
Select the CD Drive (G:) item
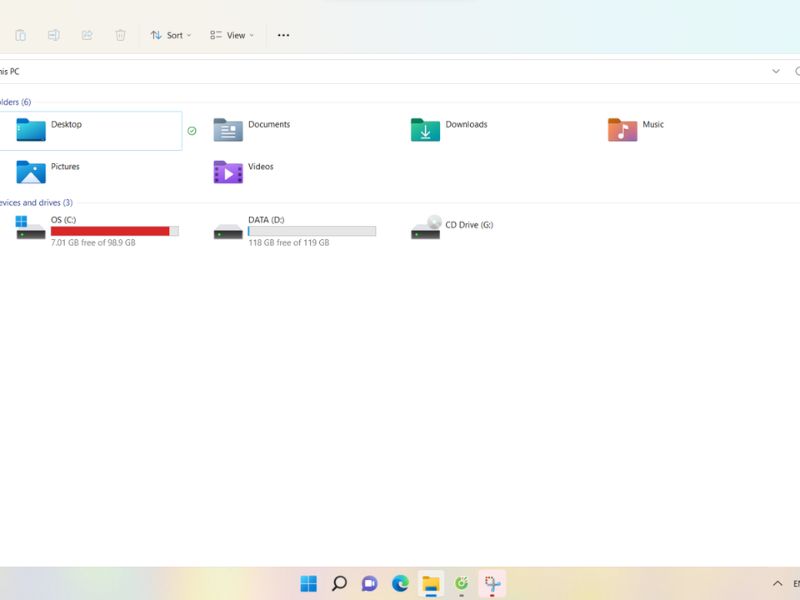(x=452, y=227)
